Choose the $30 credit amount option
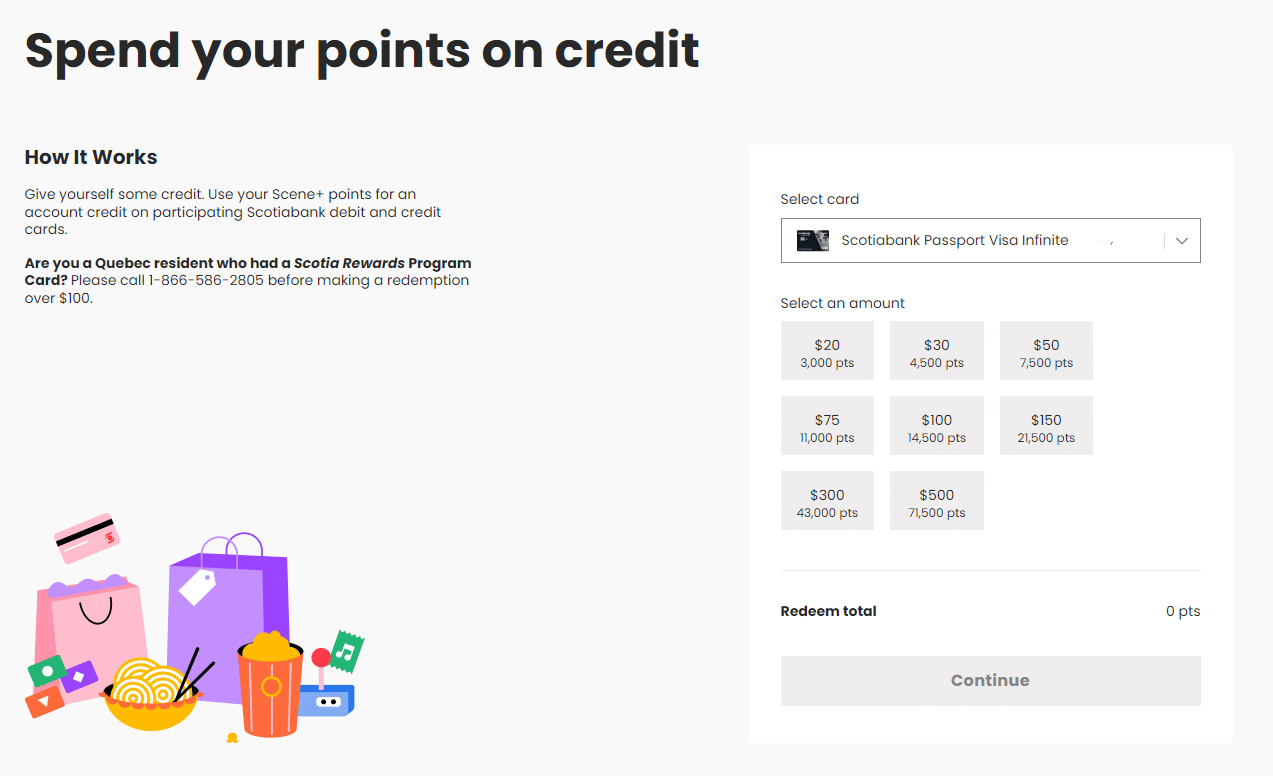Viewport: 1273px width, 776px height. click(937, 351)
